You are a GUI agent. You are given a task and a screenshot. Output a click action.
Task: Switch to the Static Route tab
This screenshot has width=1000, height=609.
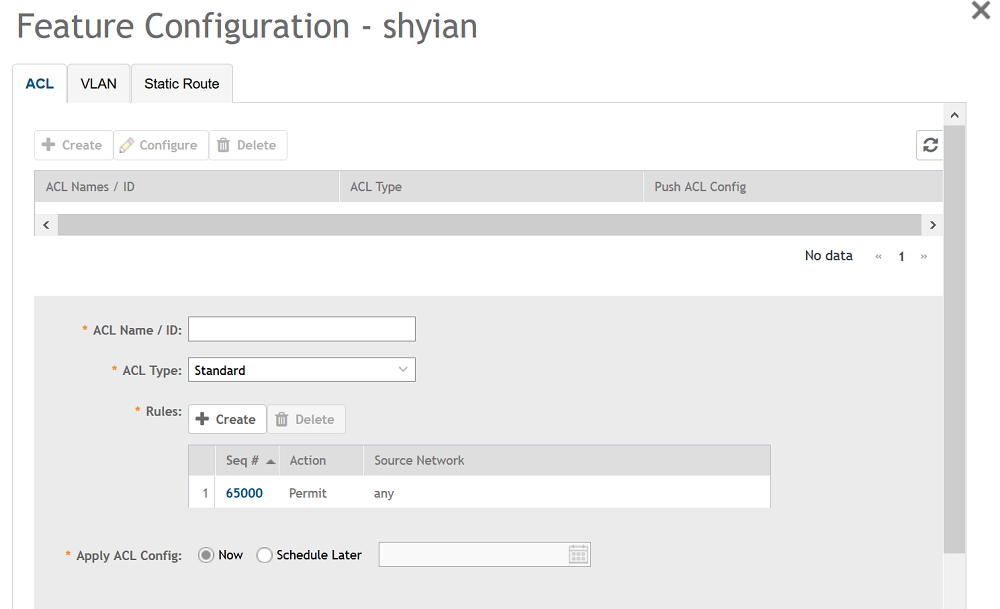[x=182, y=84]
